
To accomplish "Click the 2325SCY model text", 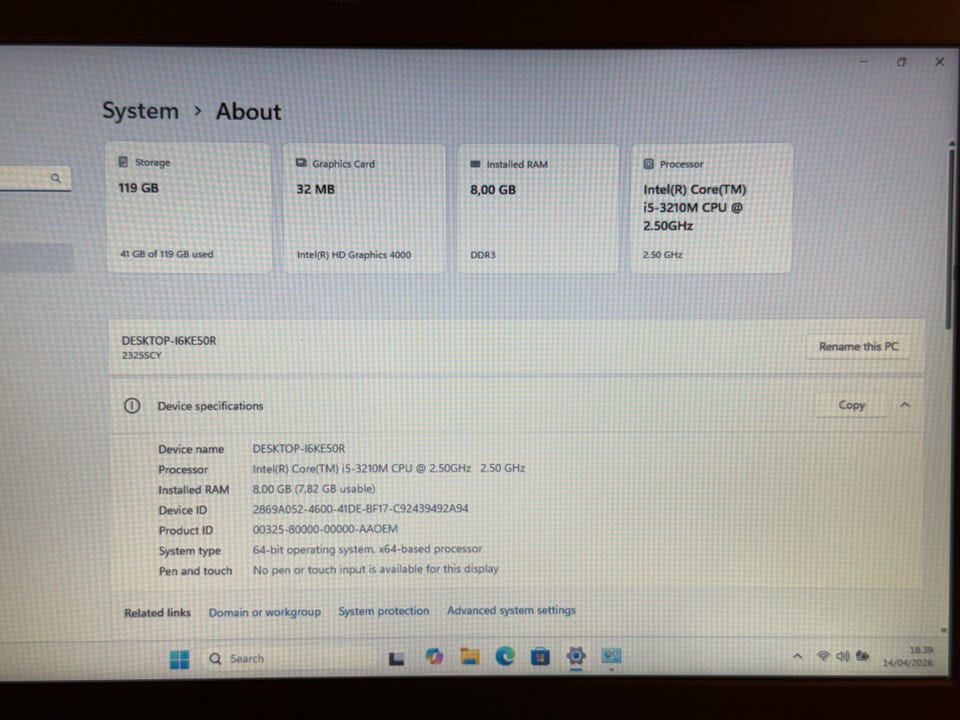I will coord(141,355).
